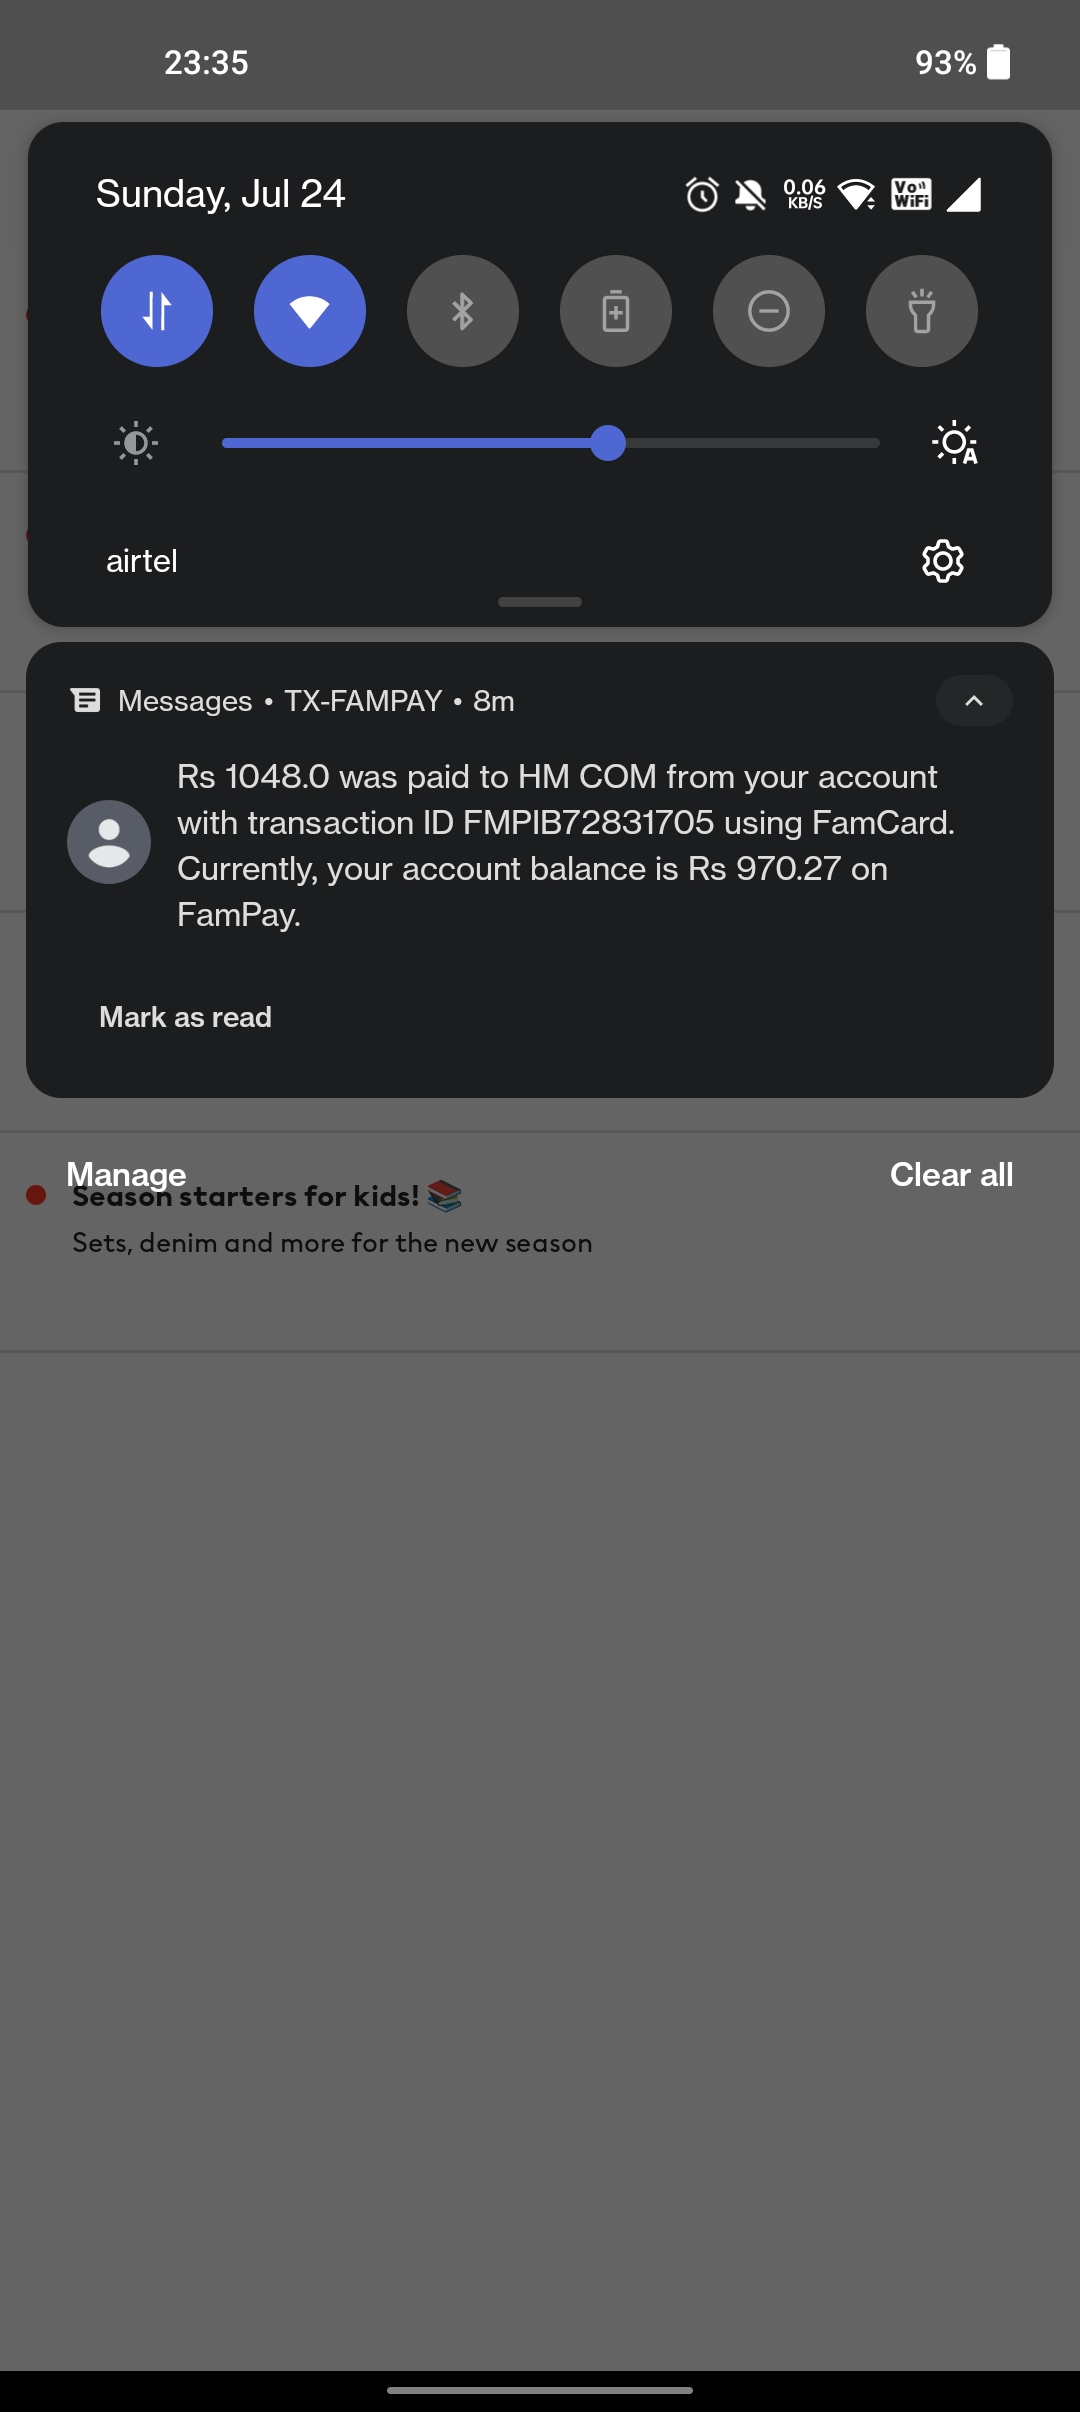This screenshot has height=2412, width=1080.
Task: Turn off the Wi-Fi tile
Action: click(x=309, y=311)
